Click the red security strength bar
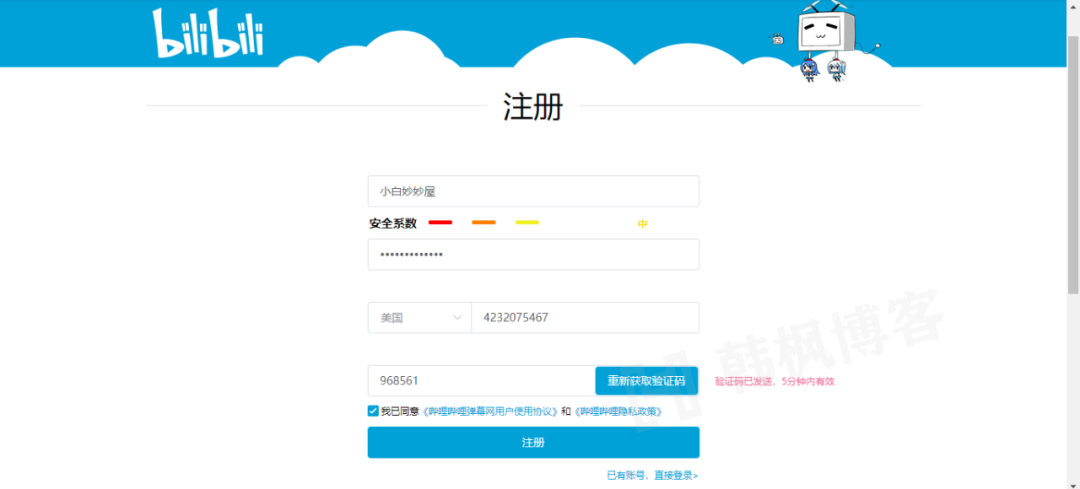 click(x=440, y=222)
